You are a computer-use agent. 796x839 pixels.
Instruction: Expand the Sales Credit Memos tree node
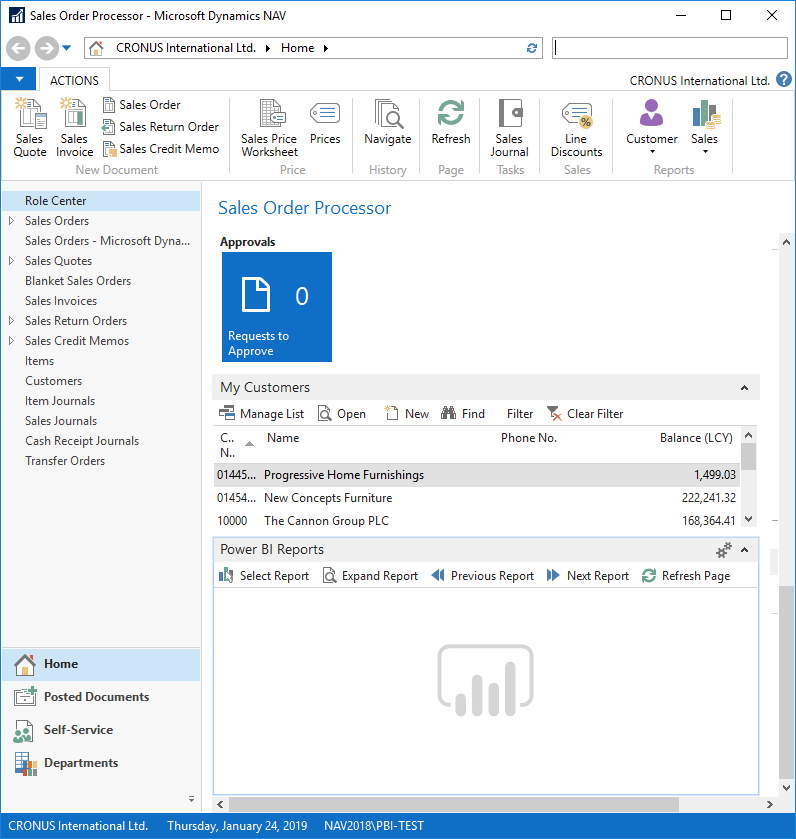11,340
